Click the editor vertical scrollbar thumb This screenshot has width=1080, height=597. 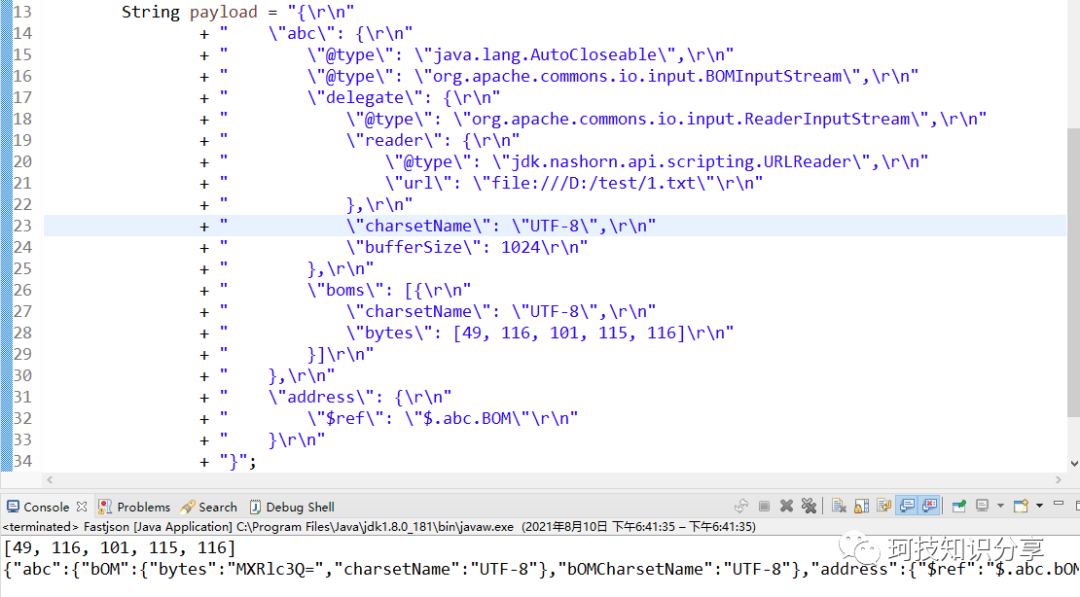[x=1073, y=272]
